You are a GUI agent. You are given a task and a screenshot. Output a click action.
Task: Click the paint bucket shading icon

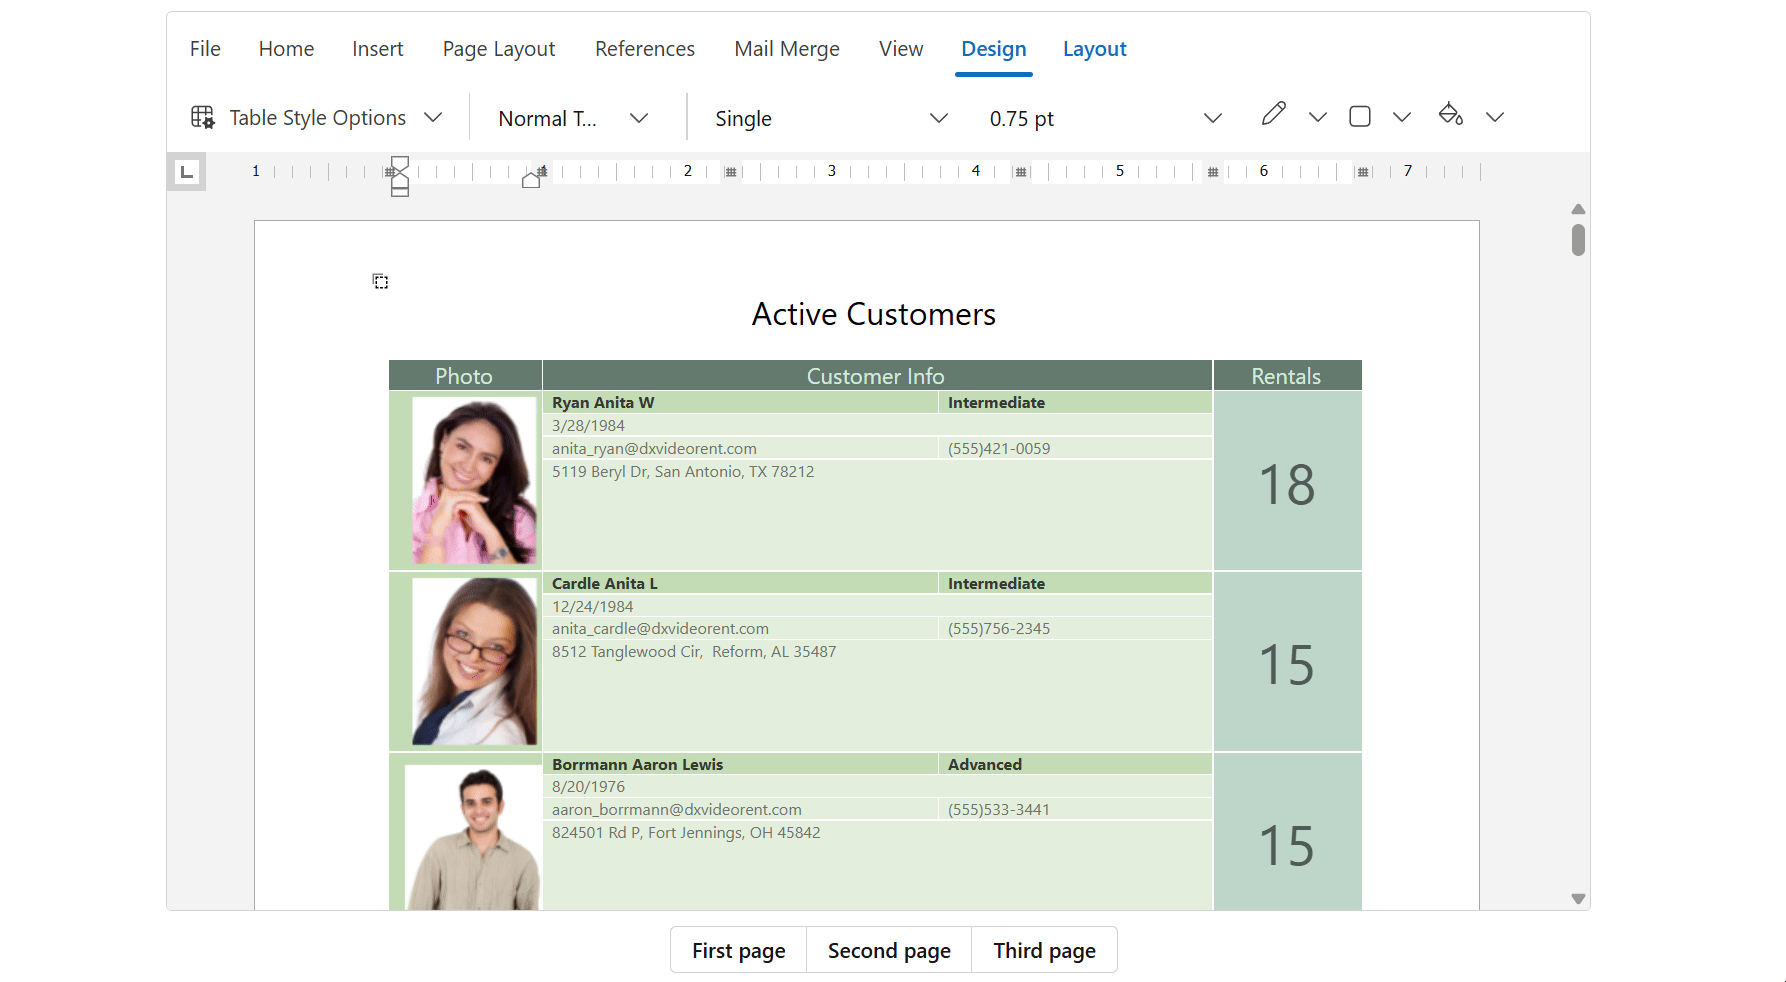(x=1450, y=115)
